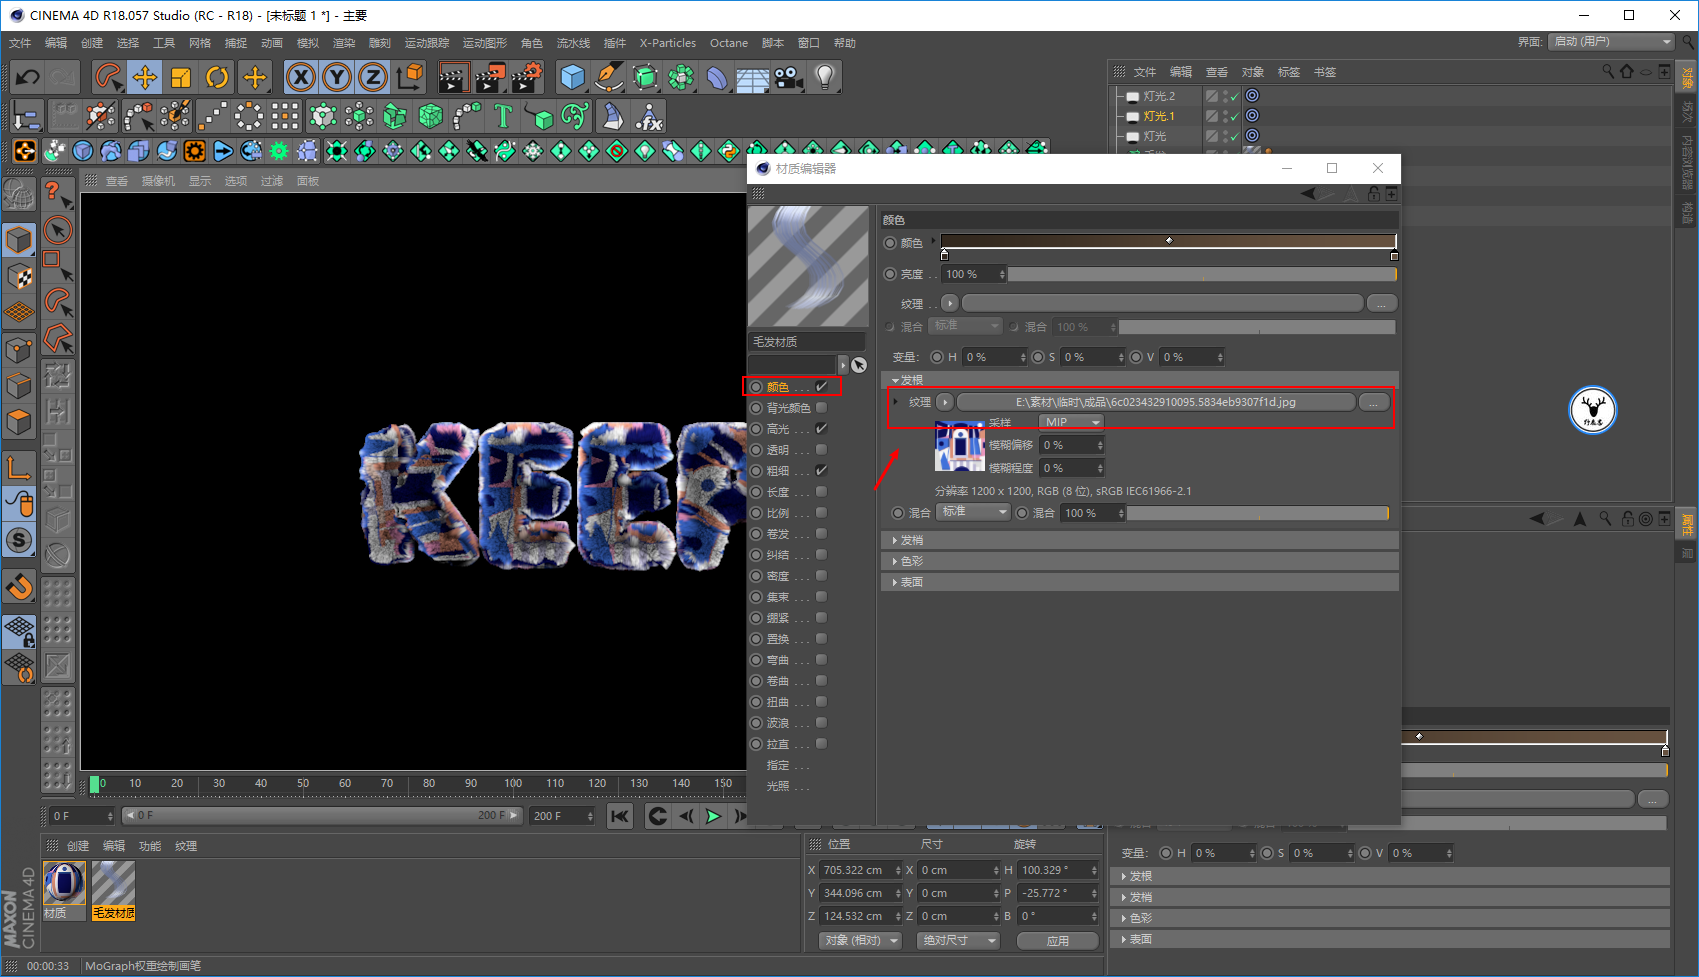Click the Undo arrow icon
The width and height of the screenshot is (1699, 977).
(x=28, y=77)
